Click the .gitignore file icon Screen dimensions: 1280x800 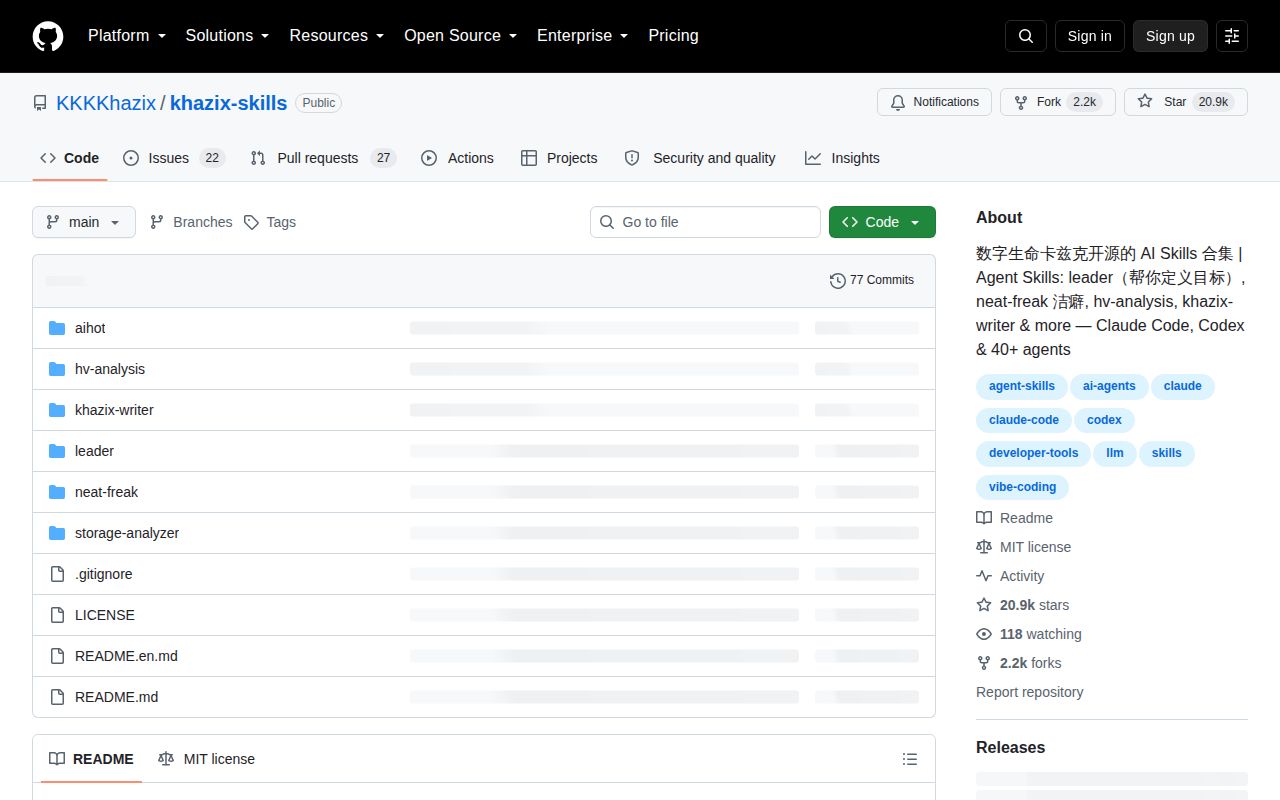[x=57, y=574]
